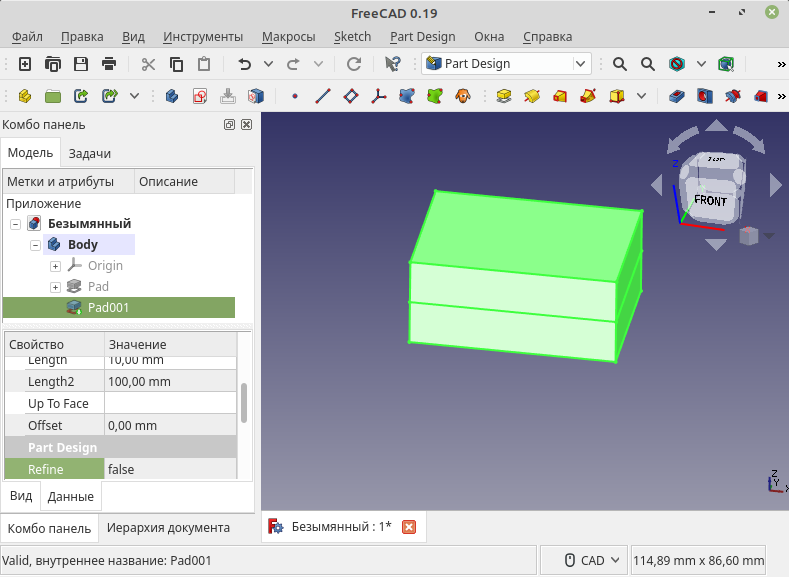
Task: Activate the What's This help pointer
Action: coord(393,64)
